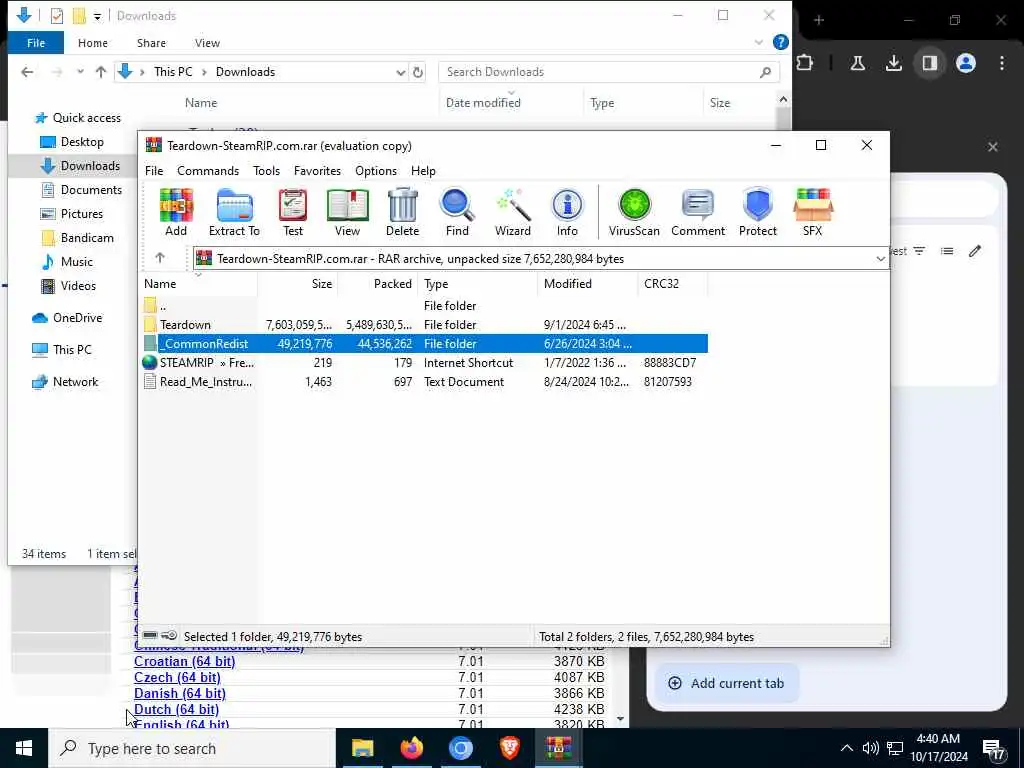Open the Options menu
This screenshot has height=768, width=1024.
(376, 171)
